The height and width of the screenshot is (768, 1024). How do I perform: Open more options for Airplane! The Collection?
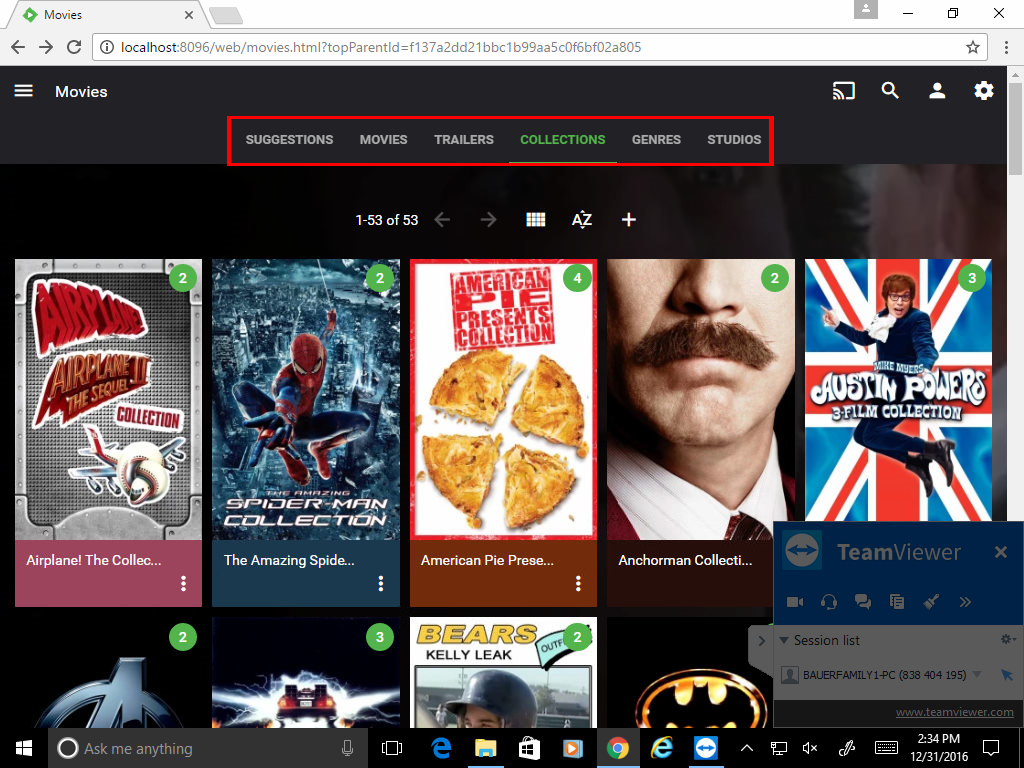point(184,583)
